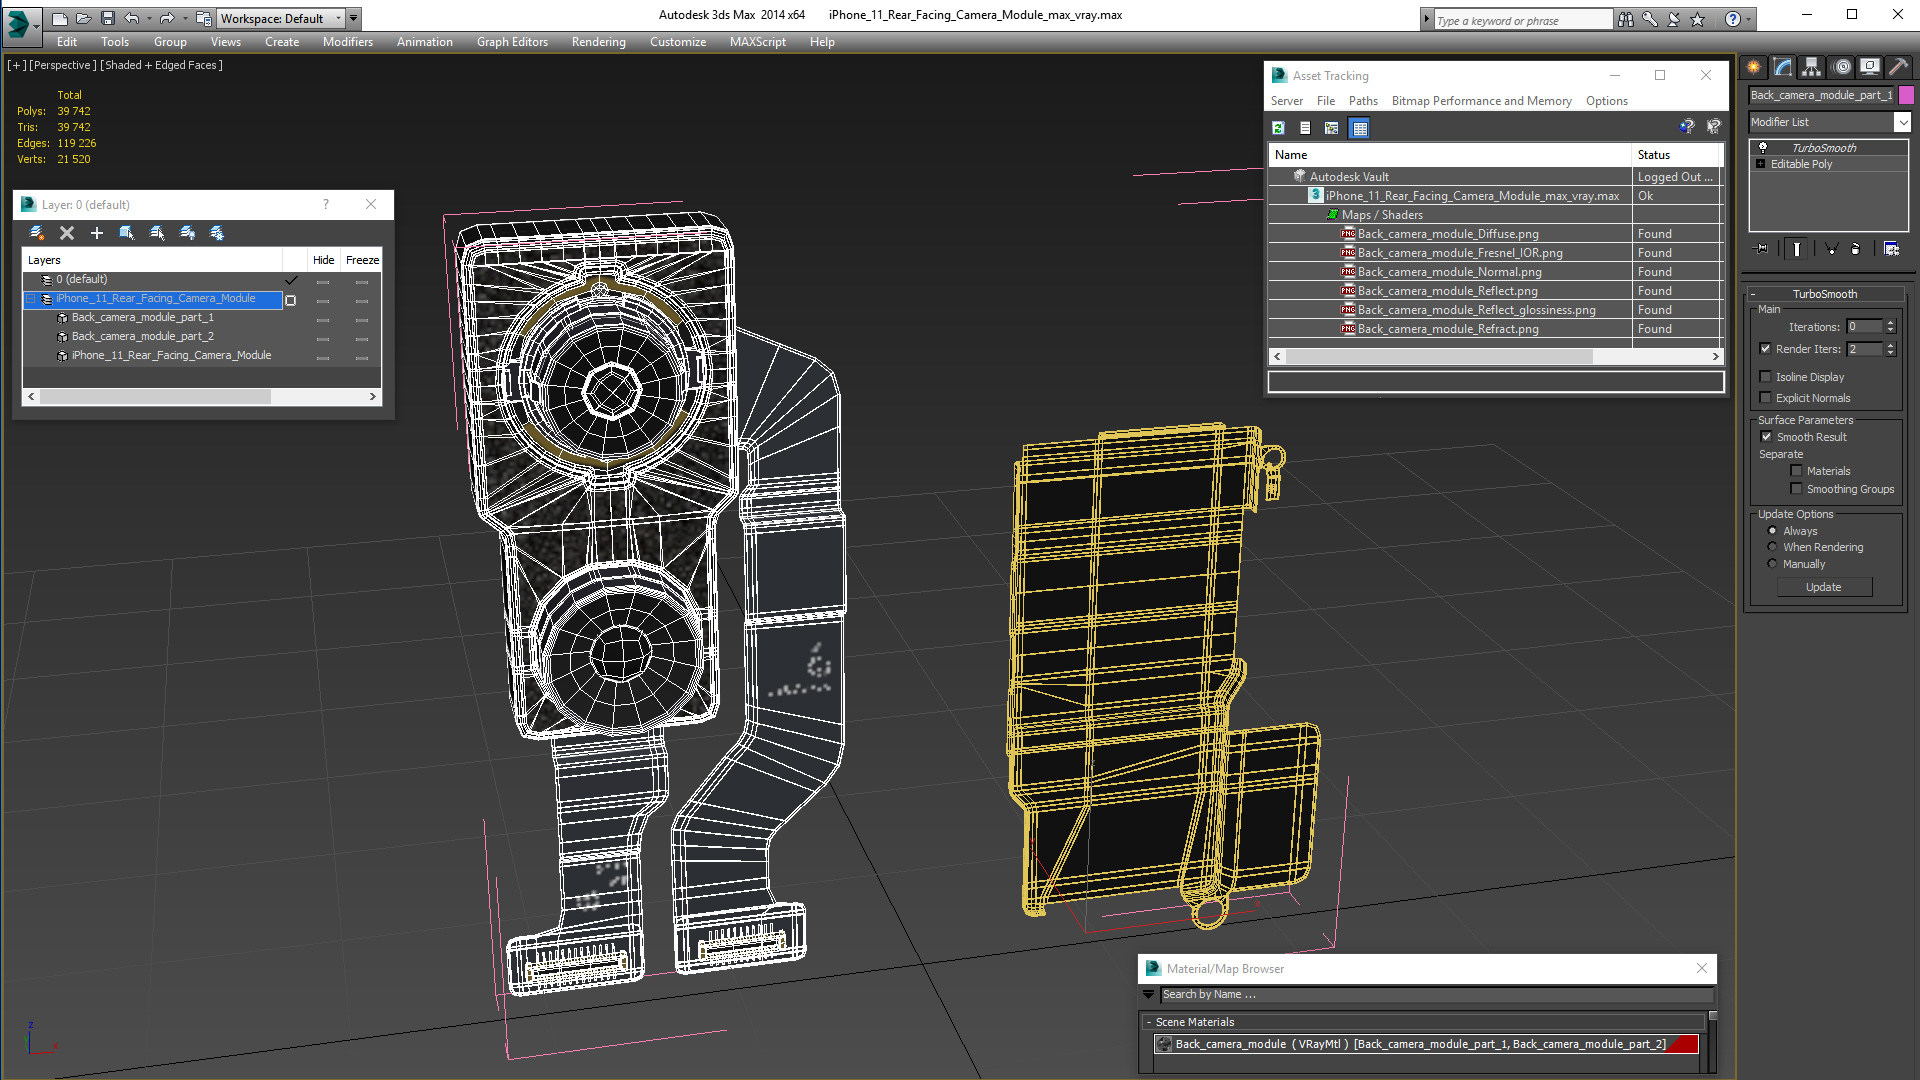Click the Hide column header in Layer dialog
1920x1080 pixels.
[323, 260]
